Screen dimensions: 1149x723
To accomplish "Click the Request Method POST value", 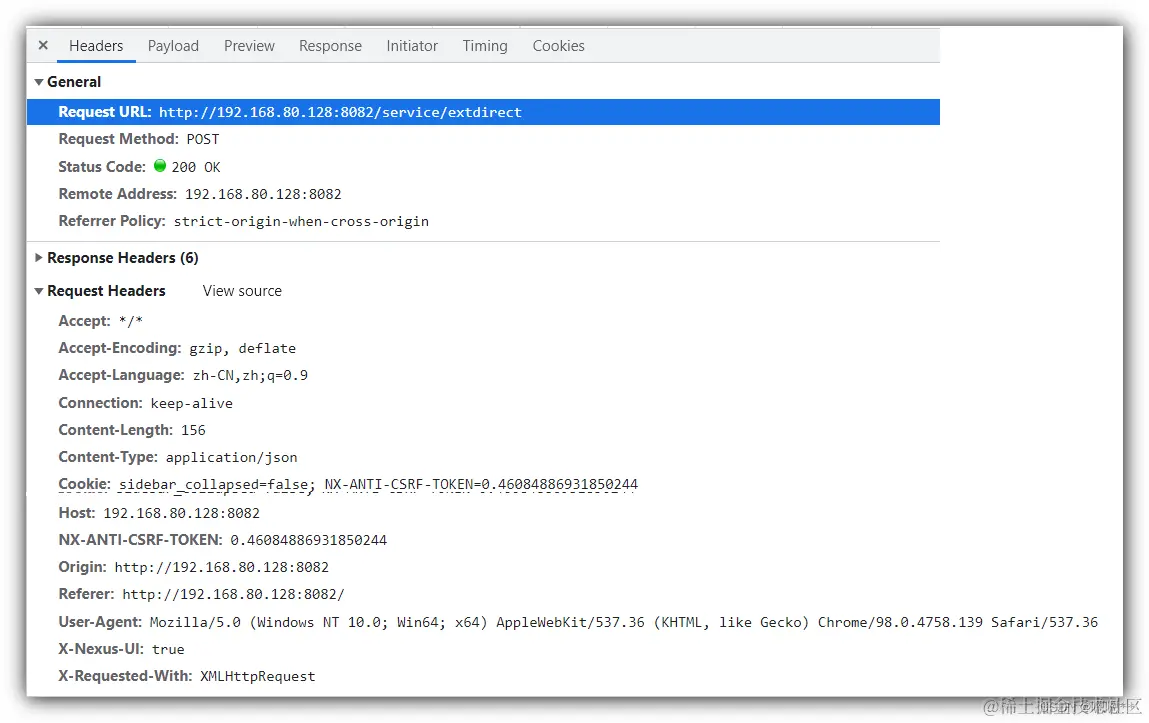I will (x=203, y=139).
